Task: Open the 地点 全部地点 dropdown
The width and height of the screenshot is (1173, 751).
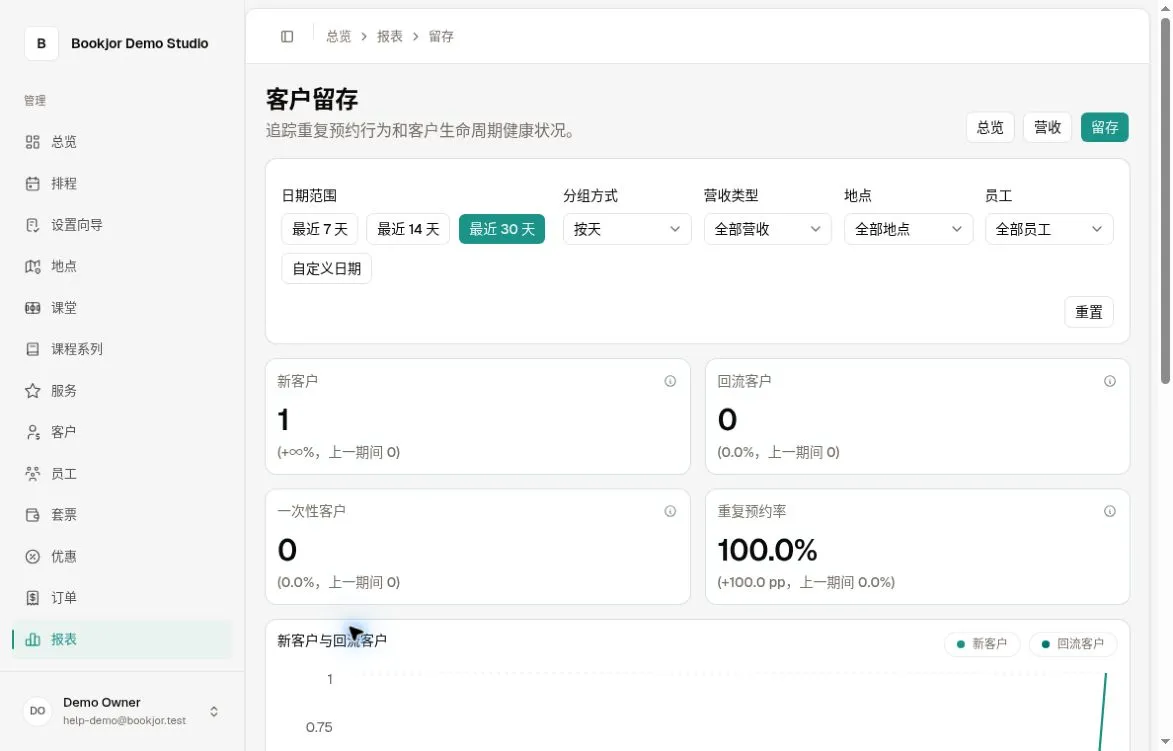Action: pyautogui.click(x=908, y=229)
